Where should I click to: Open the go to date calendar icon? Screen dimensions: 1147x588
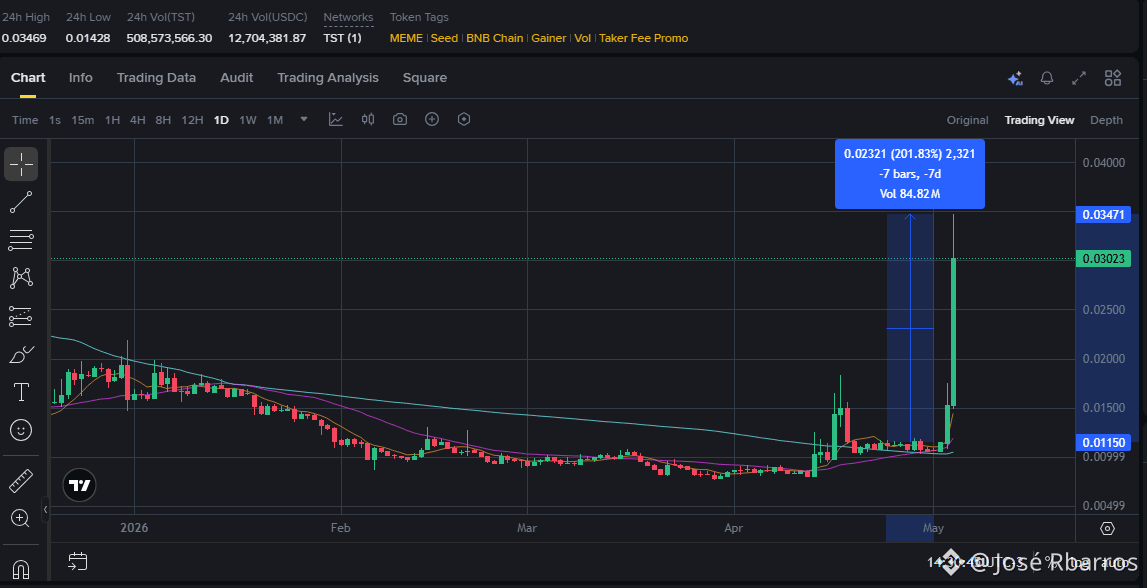click(x=78, y=561)
